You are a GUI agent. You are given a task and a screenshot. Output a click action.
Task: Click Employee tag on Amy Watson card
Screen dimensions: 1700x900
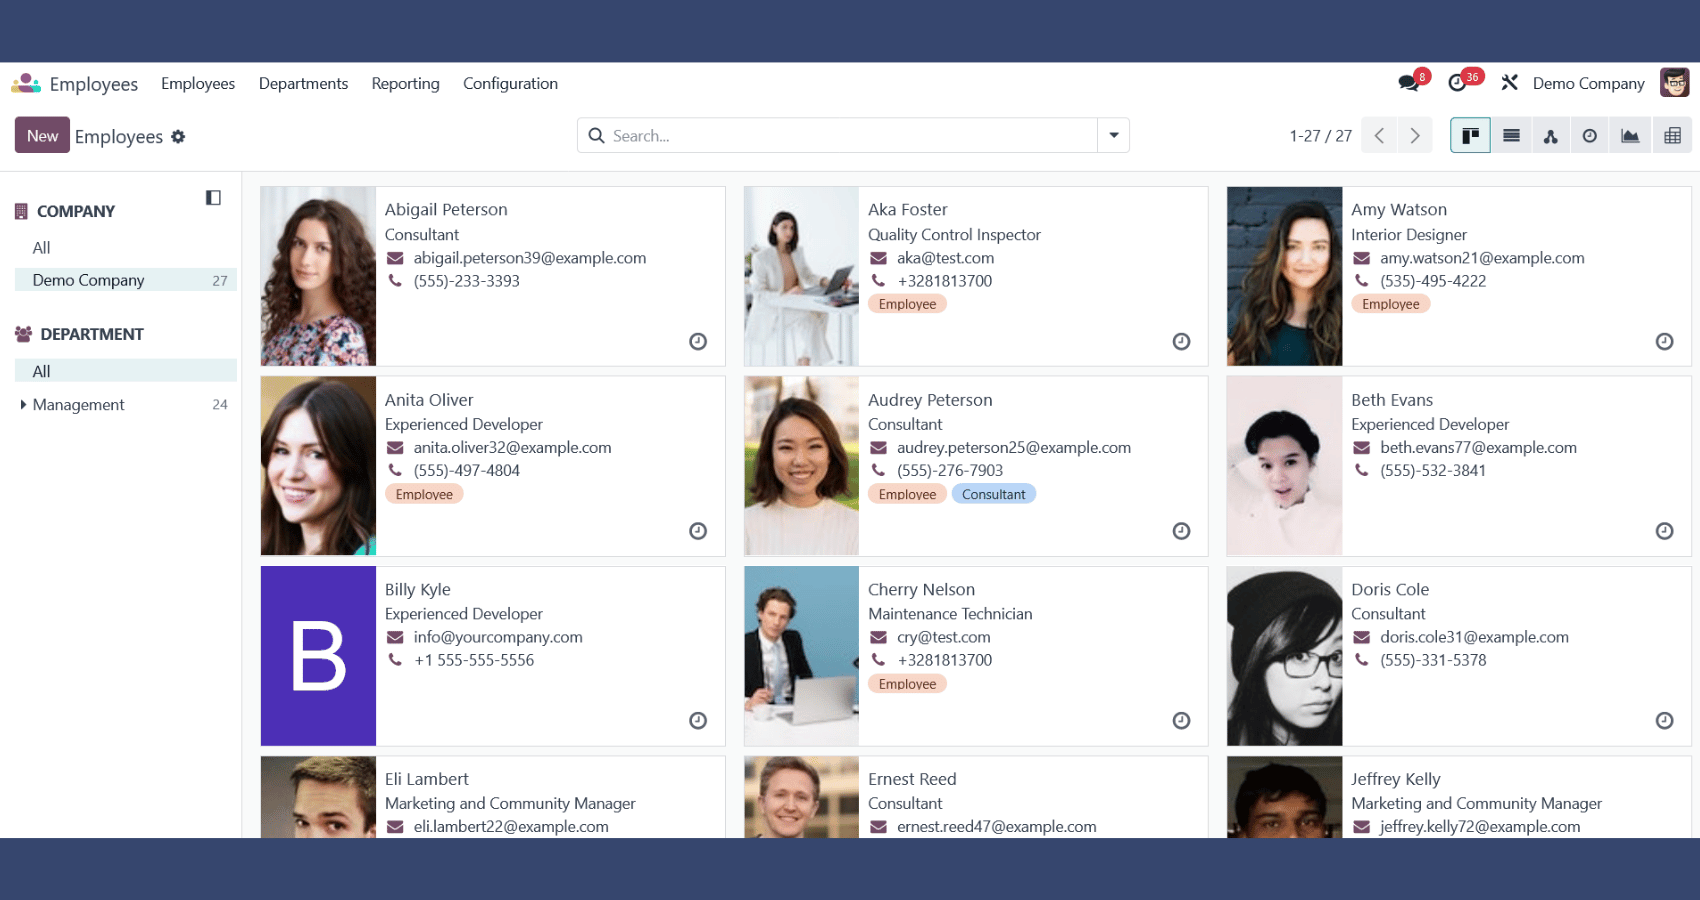pyautogui.click(x=1390, y=304)
